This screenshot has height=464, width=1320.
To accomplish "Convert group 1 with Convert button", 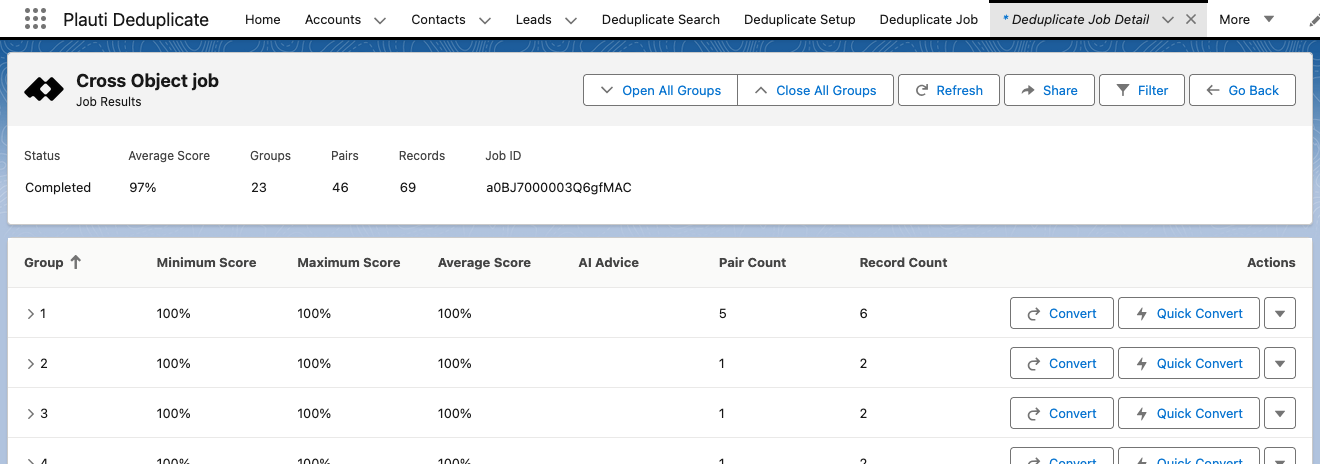I will pos(1062,313).
